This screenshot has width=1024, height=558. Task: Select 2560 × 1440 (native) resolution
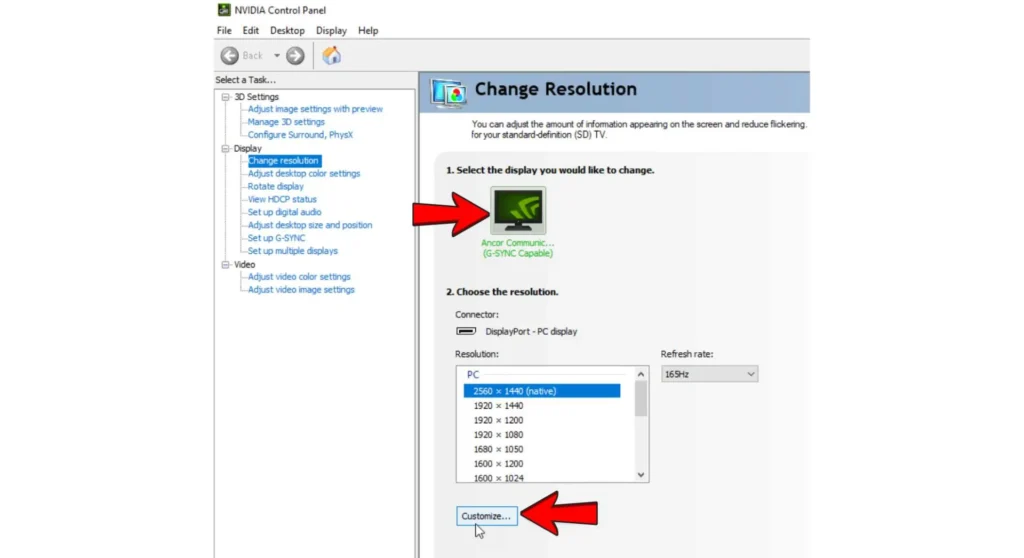point(542,391)
